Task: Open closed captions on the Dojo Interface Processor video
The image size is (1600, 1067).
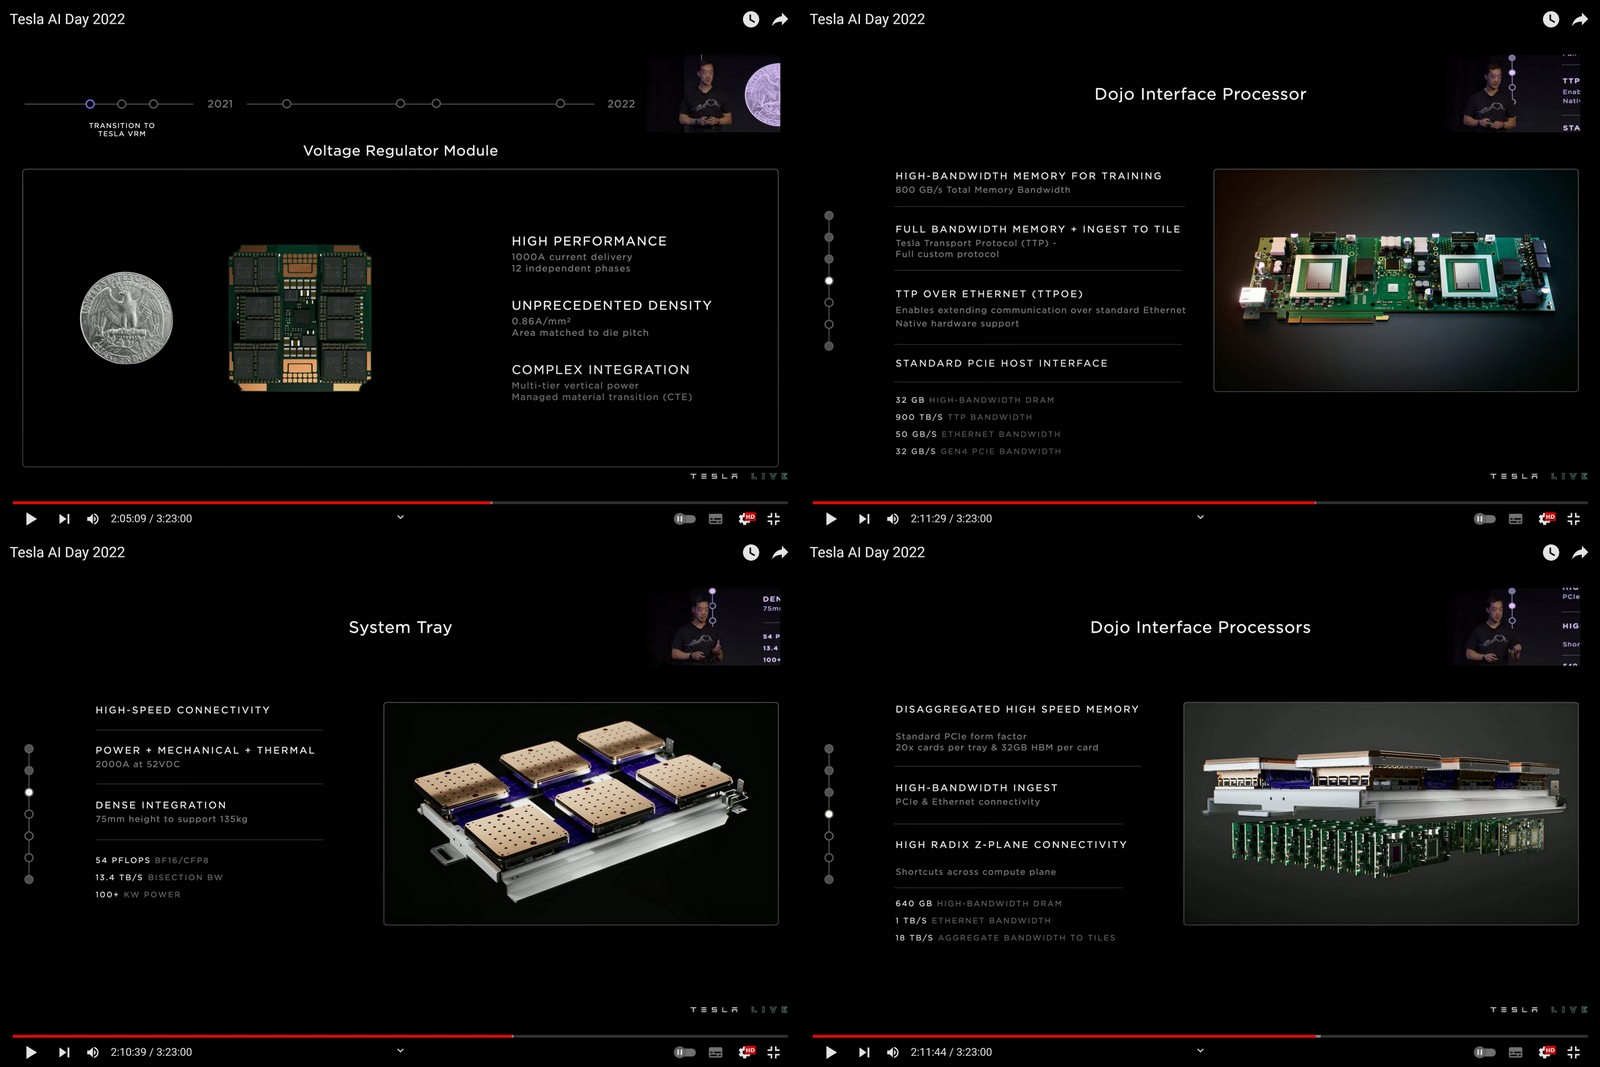Action: tap(1514, 518)
